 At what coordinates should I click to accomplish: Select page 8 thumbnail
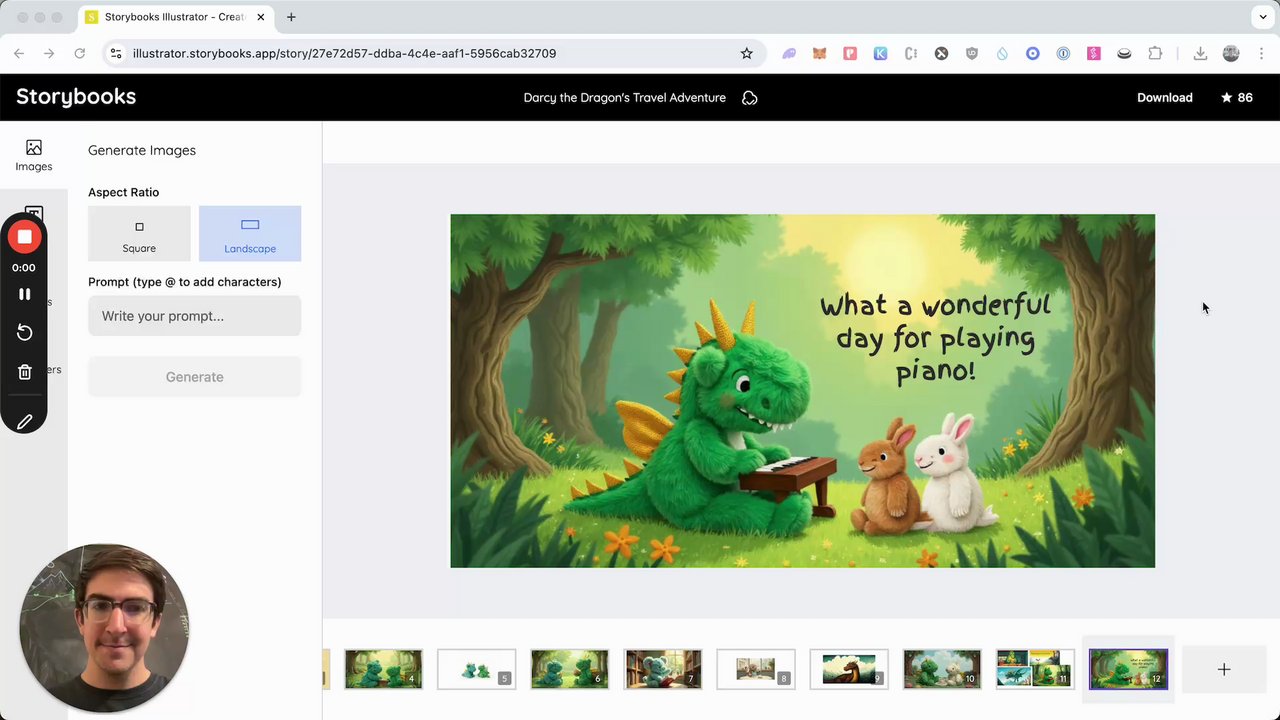click(x=756, y=669)
